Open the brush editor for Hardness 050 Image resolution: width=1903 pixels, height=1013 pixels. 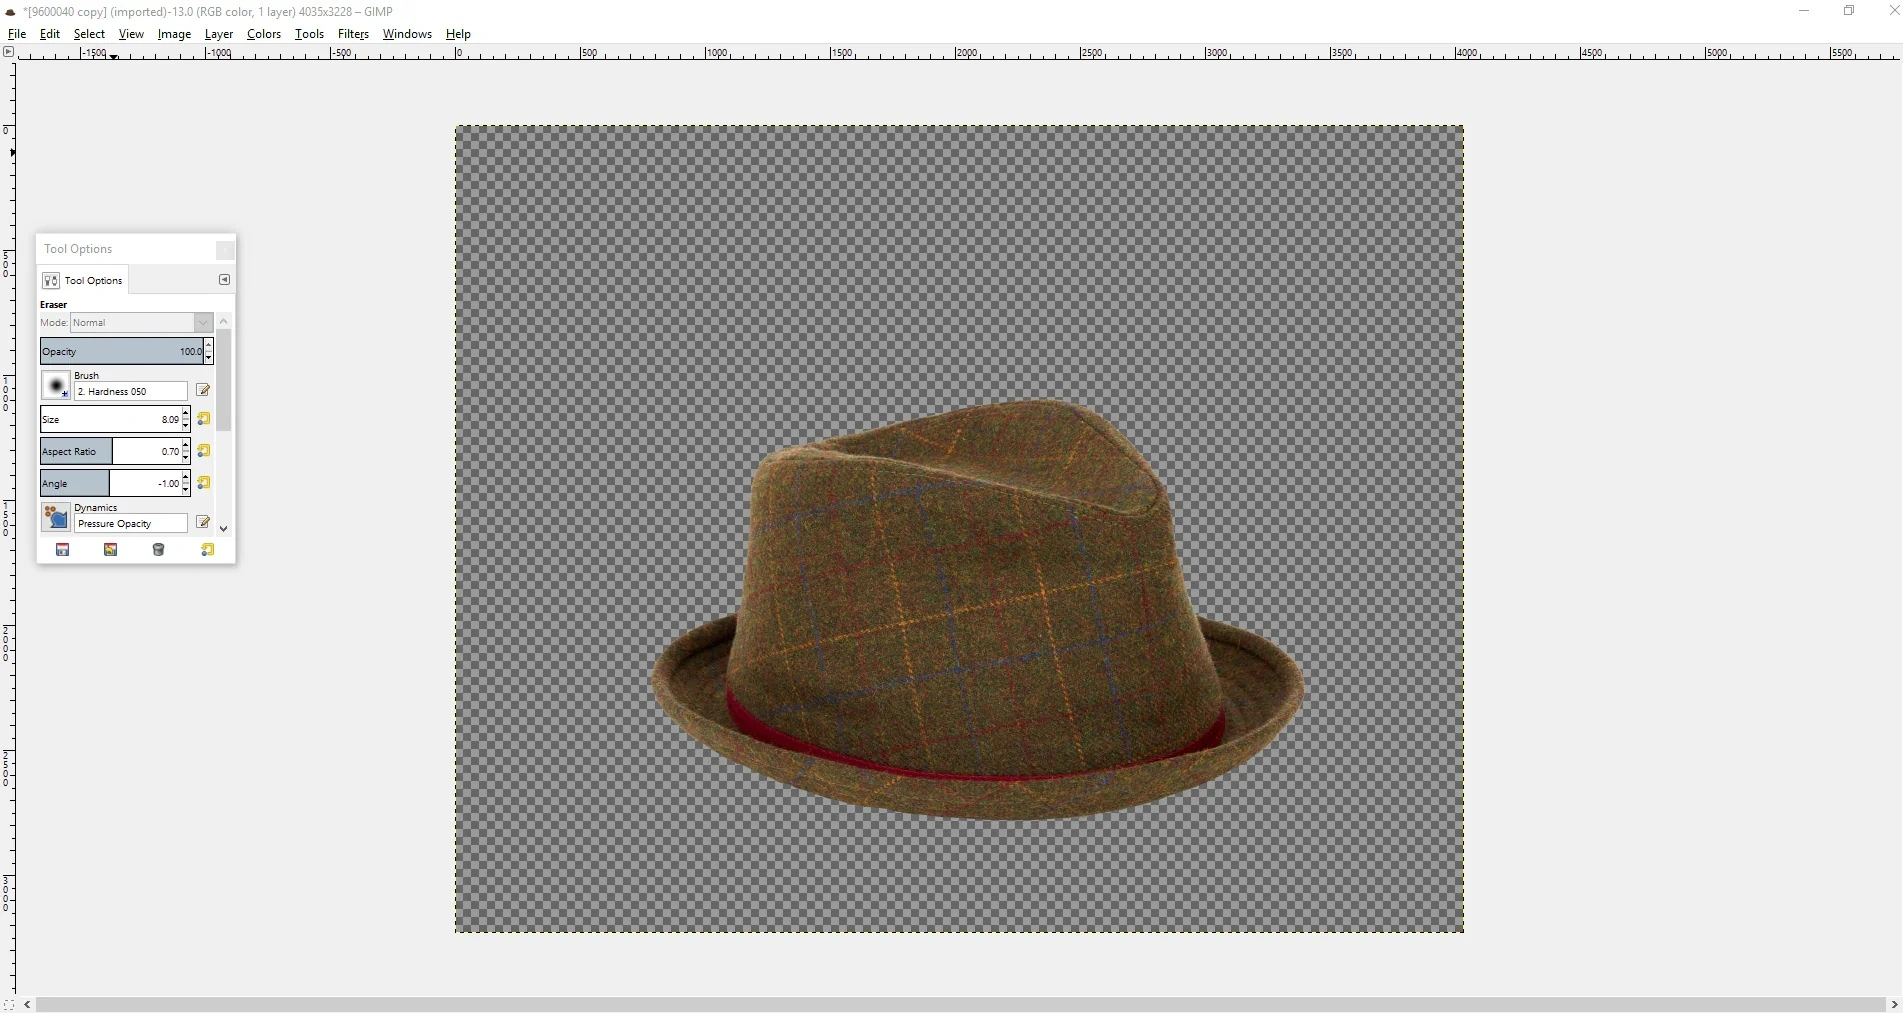[x=203, y=390]
